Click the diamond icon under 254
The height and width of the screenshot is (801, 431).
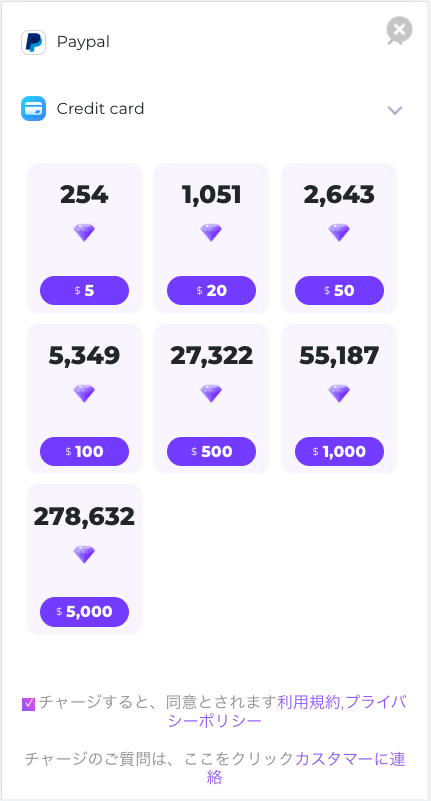84,232
